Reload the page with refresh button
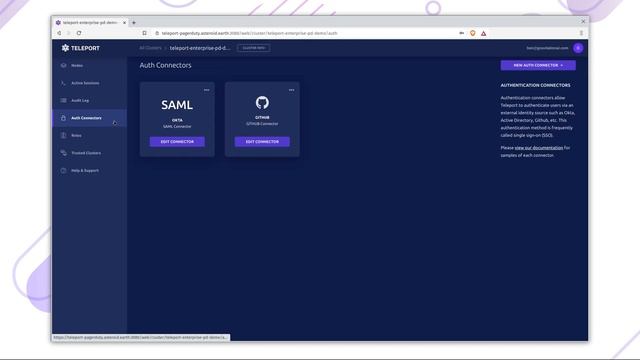 click(x=79, y=33)
